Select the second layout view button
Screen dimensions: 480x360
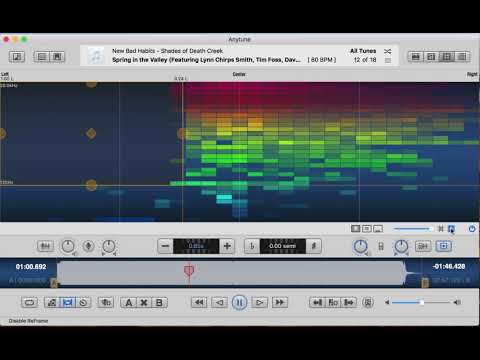click(431, 57)
